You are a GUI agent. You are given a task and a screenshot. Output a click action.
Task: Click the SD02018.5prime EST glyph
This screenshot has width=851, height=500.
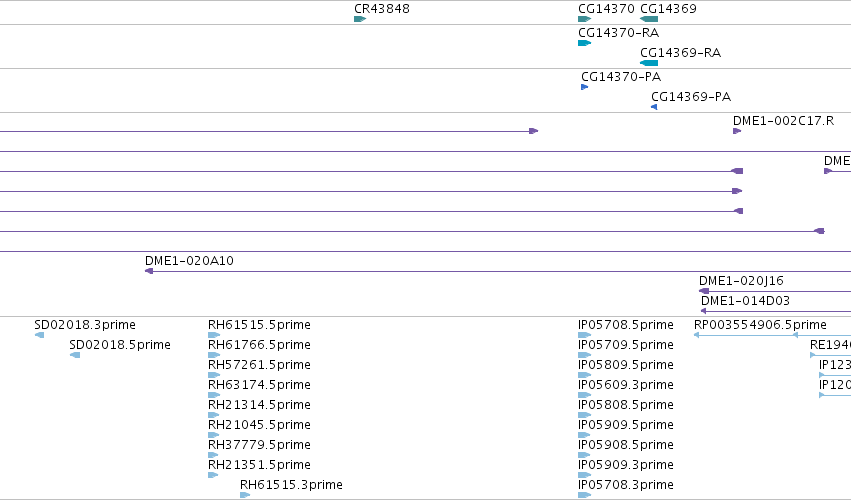coord(75,355)
